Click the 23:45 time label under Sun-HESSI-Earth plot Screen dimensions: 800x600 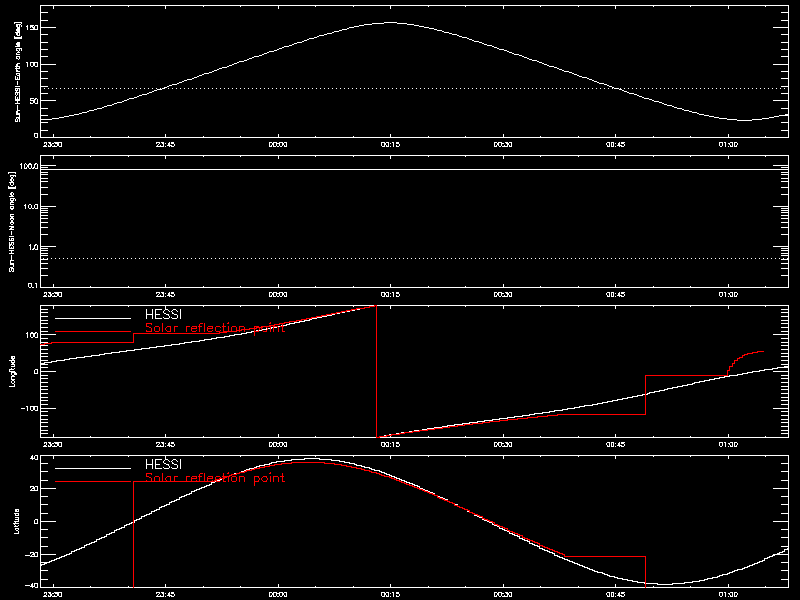pyautogui.click(x=165, y=144)
